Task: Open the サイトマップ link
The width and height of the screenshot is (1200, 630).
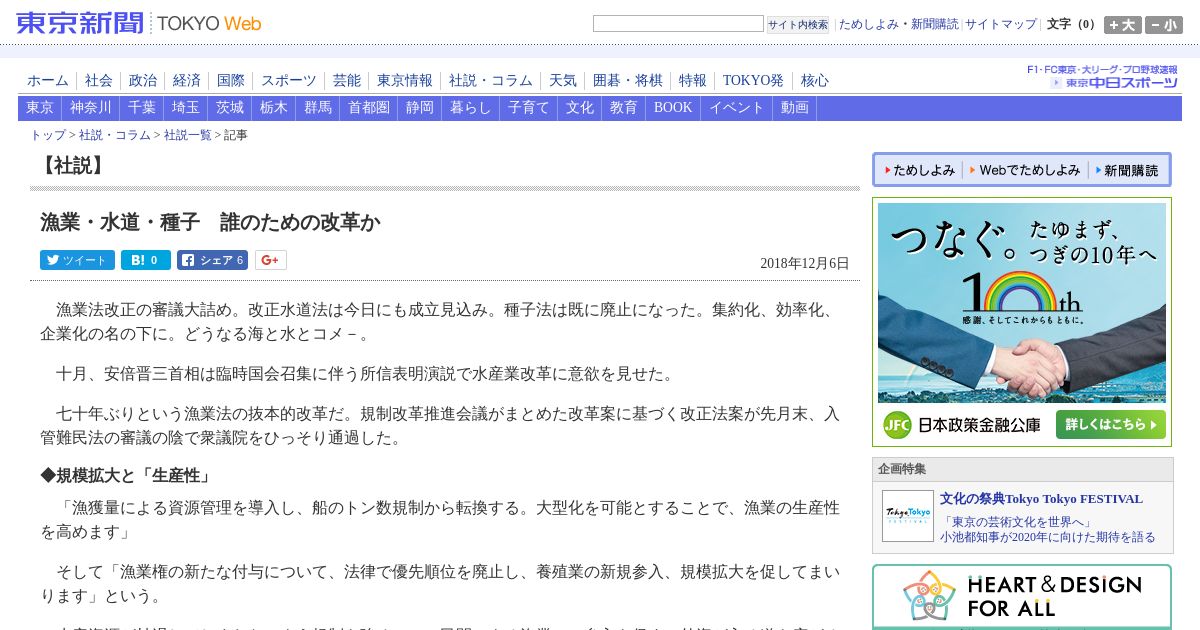Action: pos(1001,24)
